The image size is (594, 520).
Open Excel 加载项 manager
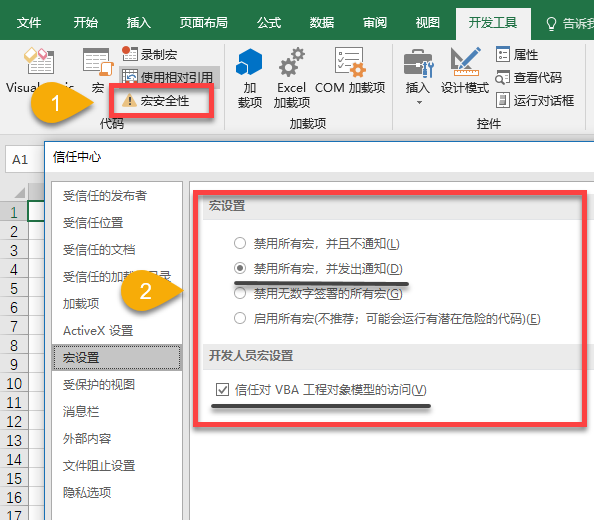click(x=291, y=78)
